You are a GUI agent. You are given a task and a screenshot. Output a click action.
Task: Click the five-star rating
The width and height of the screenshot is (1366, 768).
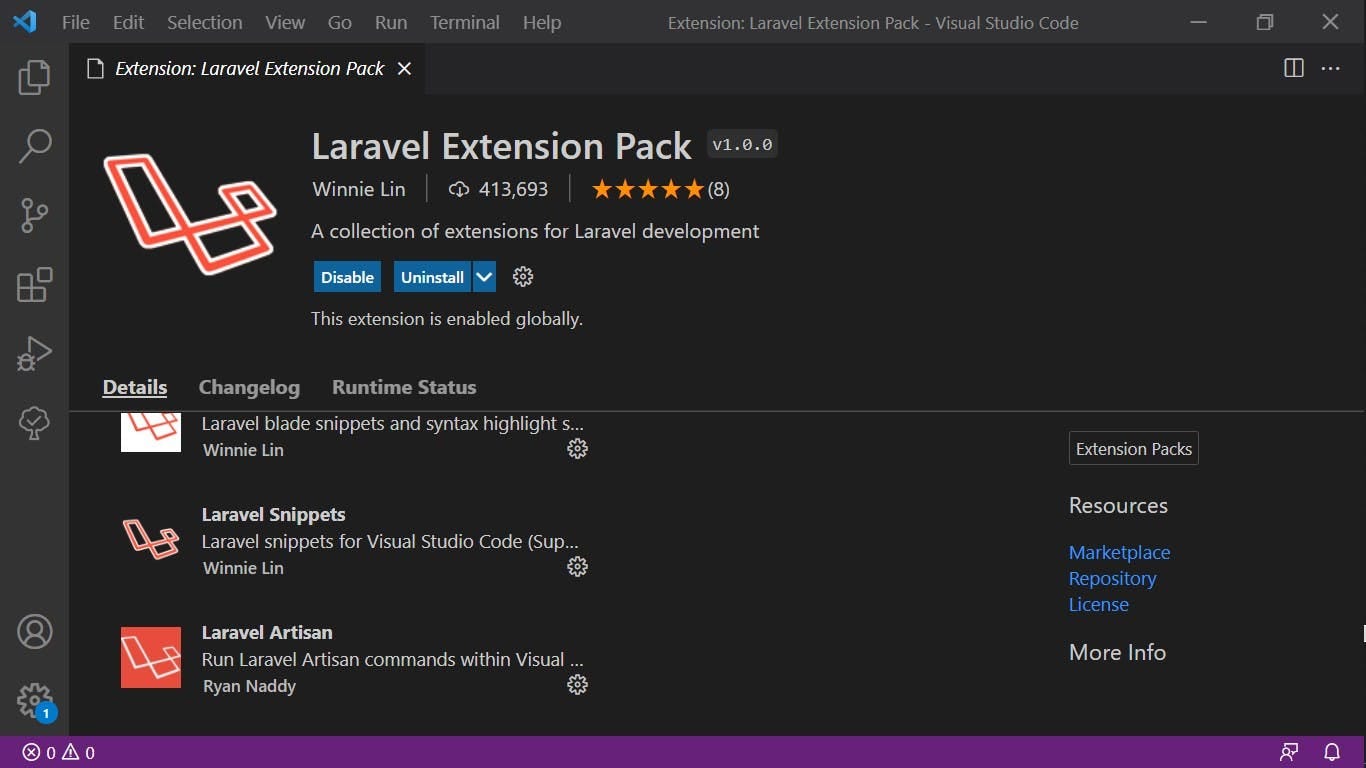[x=648, y=189]
